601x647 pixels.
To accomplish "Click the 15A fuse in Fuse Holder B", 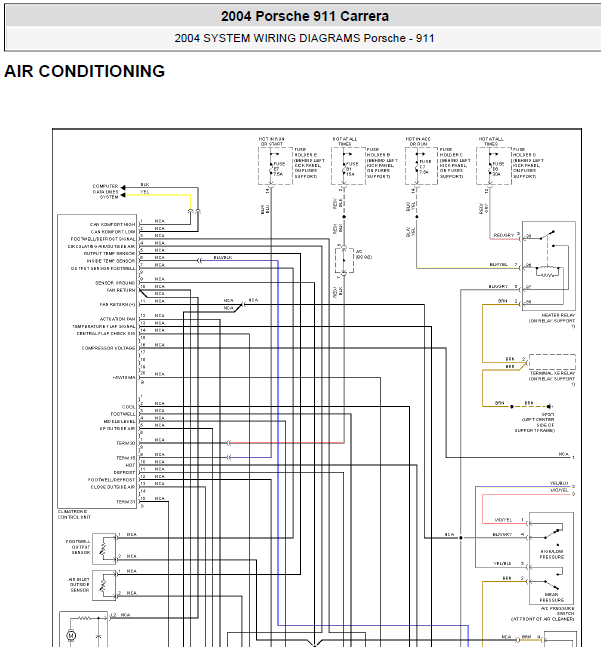I will (x=348, y=168).
